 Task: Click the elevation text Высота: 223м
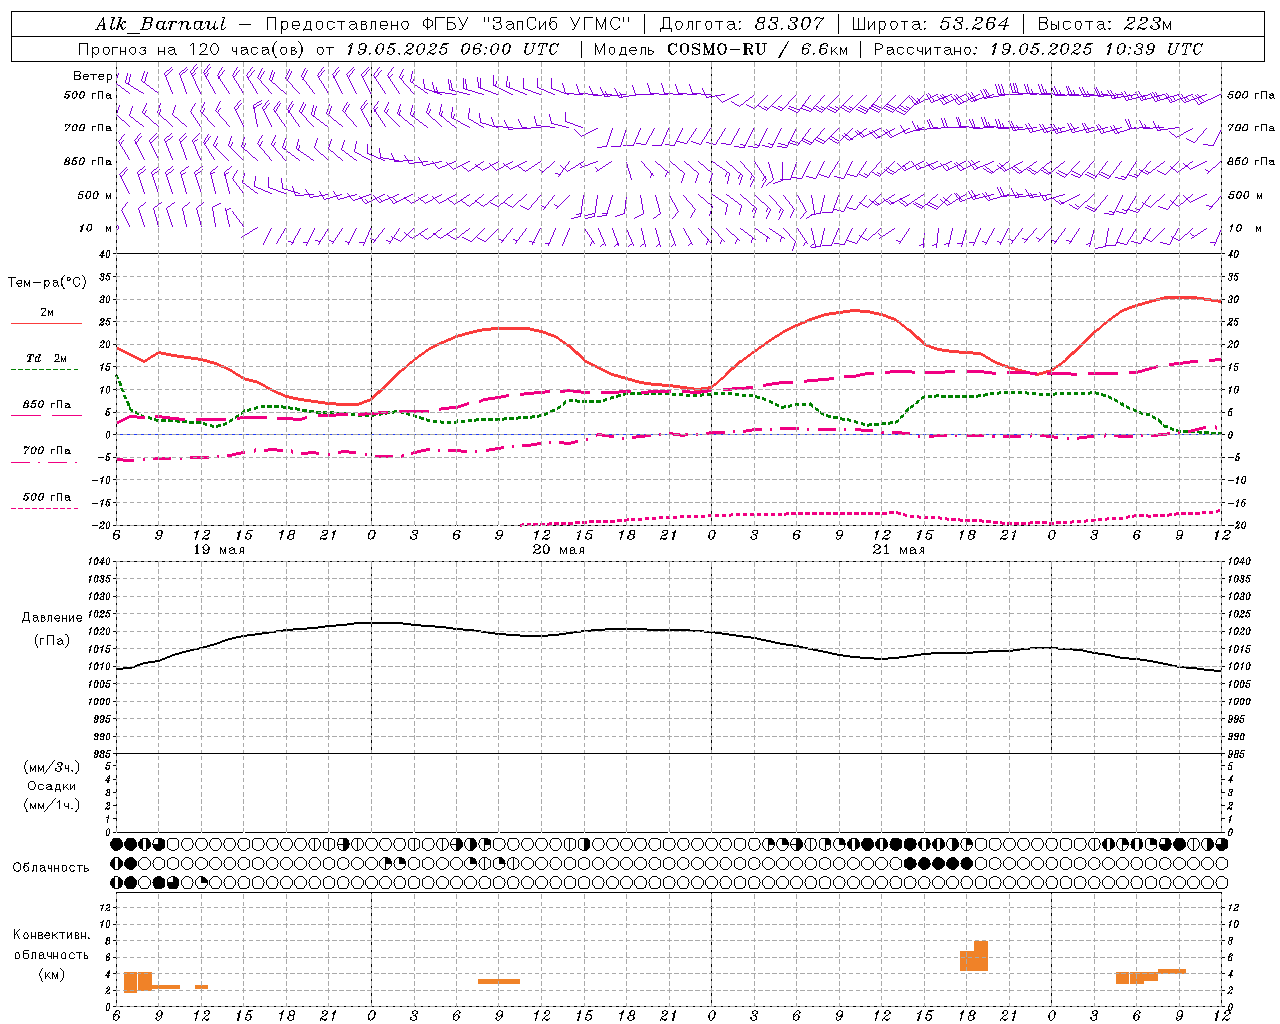click(1105, 24)
